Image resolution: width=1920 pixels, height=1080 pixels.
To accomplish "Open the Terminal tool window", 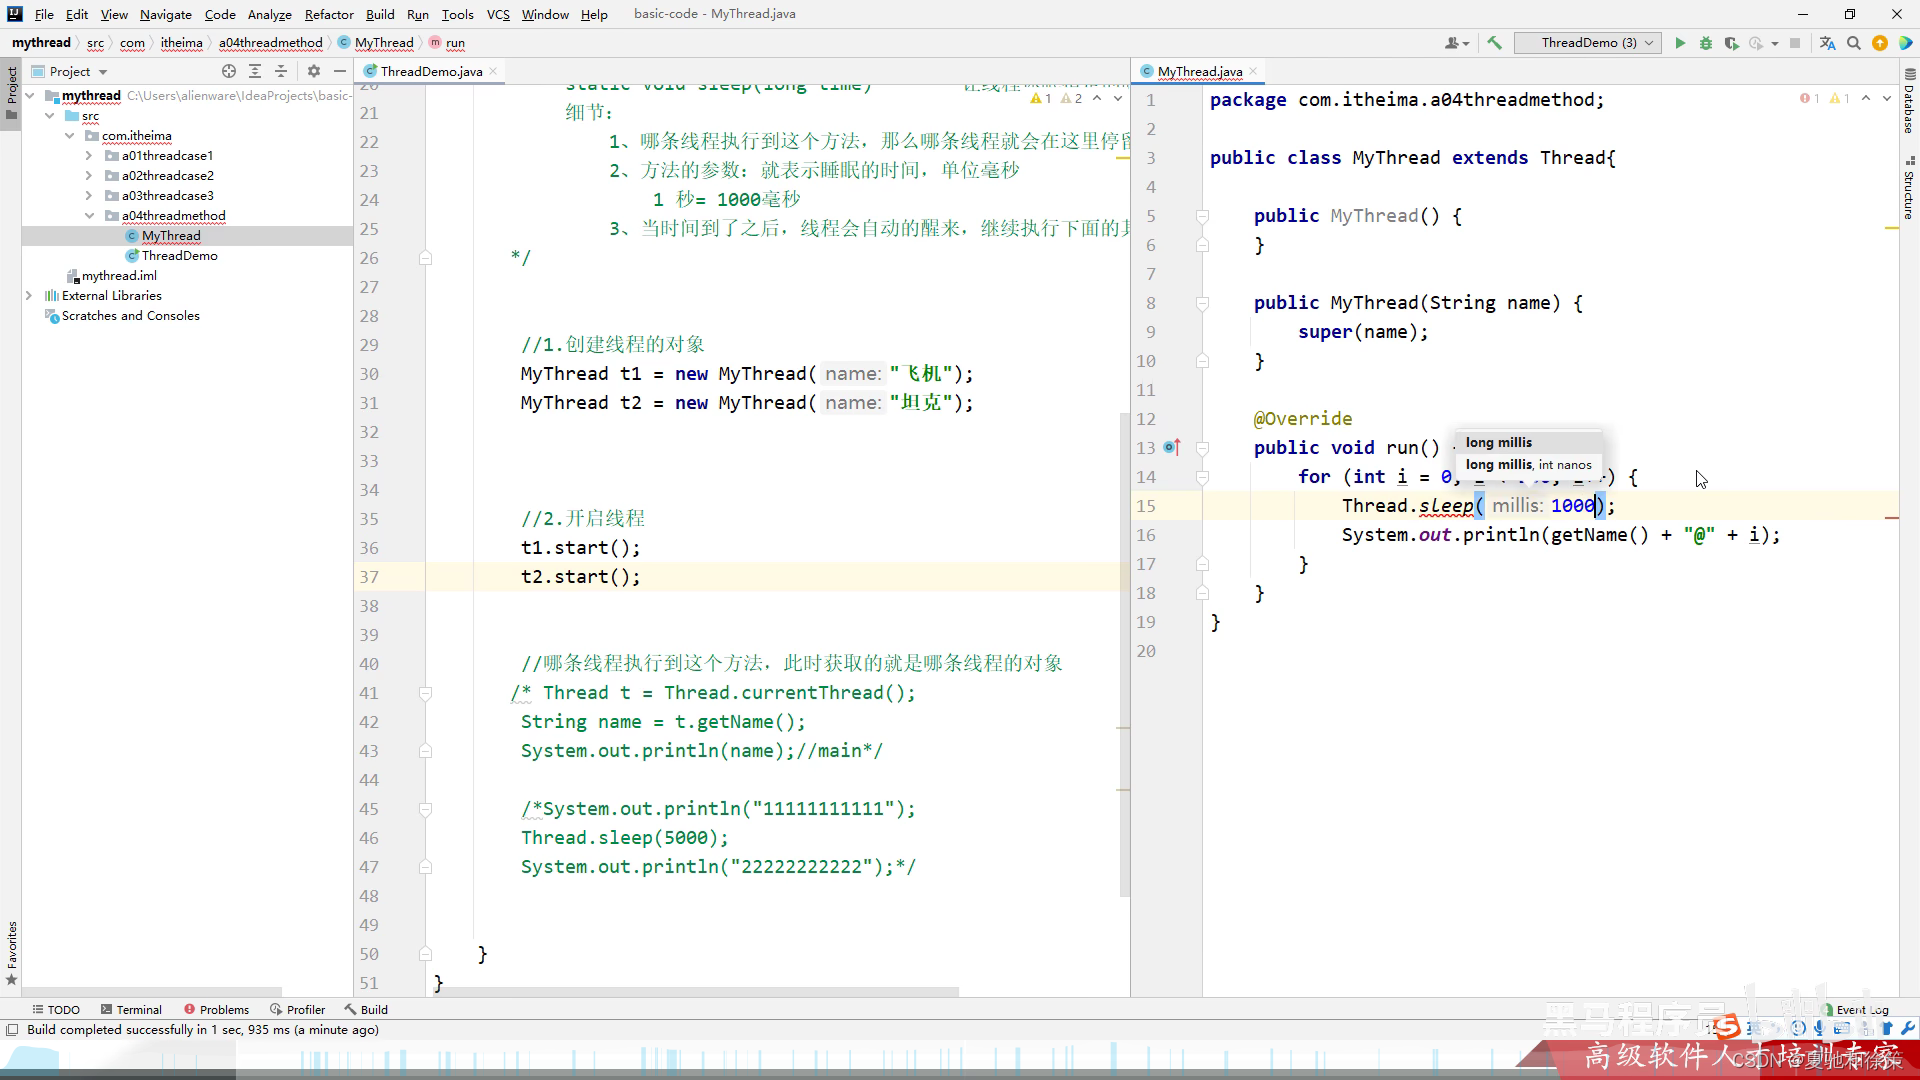I will 131,1010.
